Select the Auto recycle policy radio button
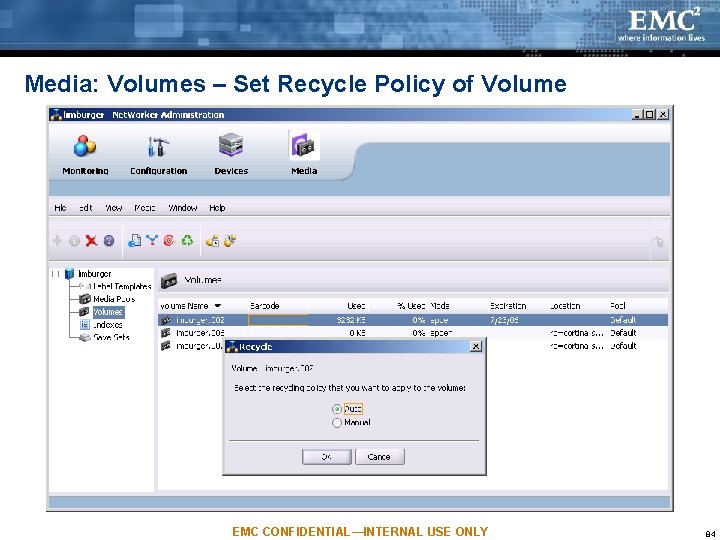 tap(337, 409)
